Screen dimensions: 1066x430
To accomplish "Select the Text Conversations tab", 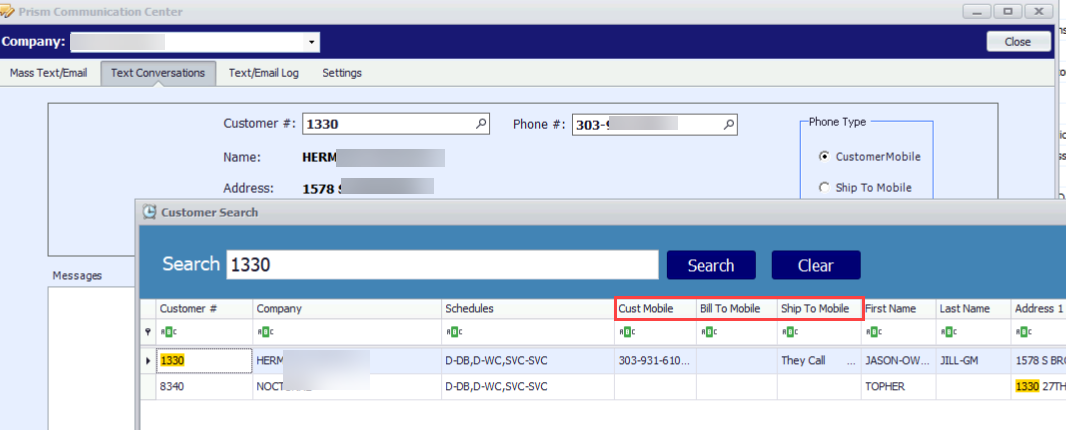I will pos(158,73).
